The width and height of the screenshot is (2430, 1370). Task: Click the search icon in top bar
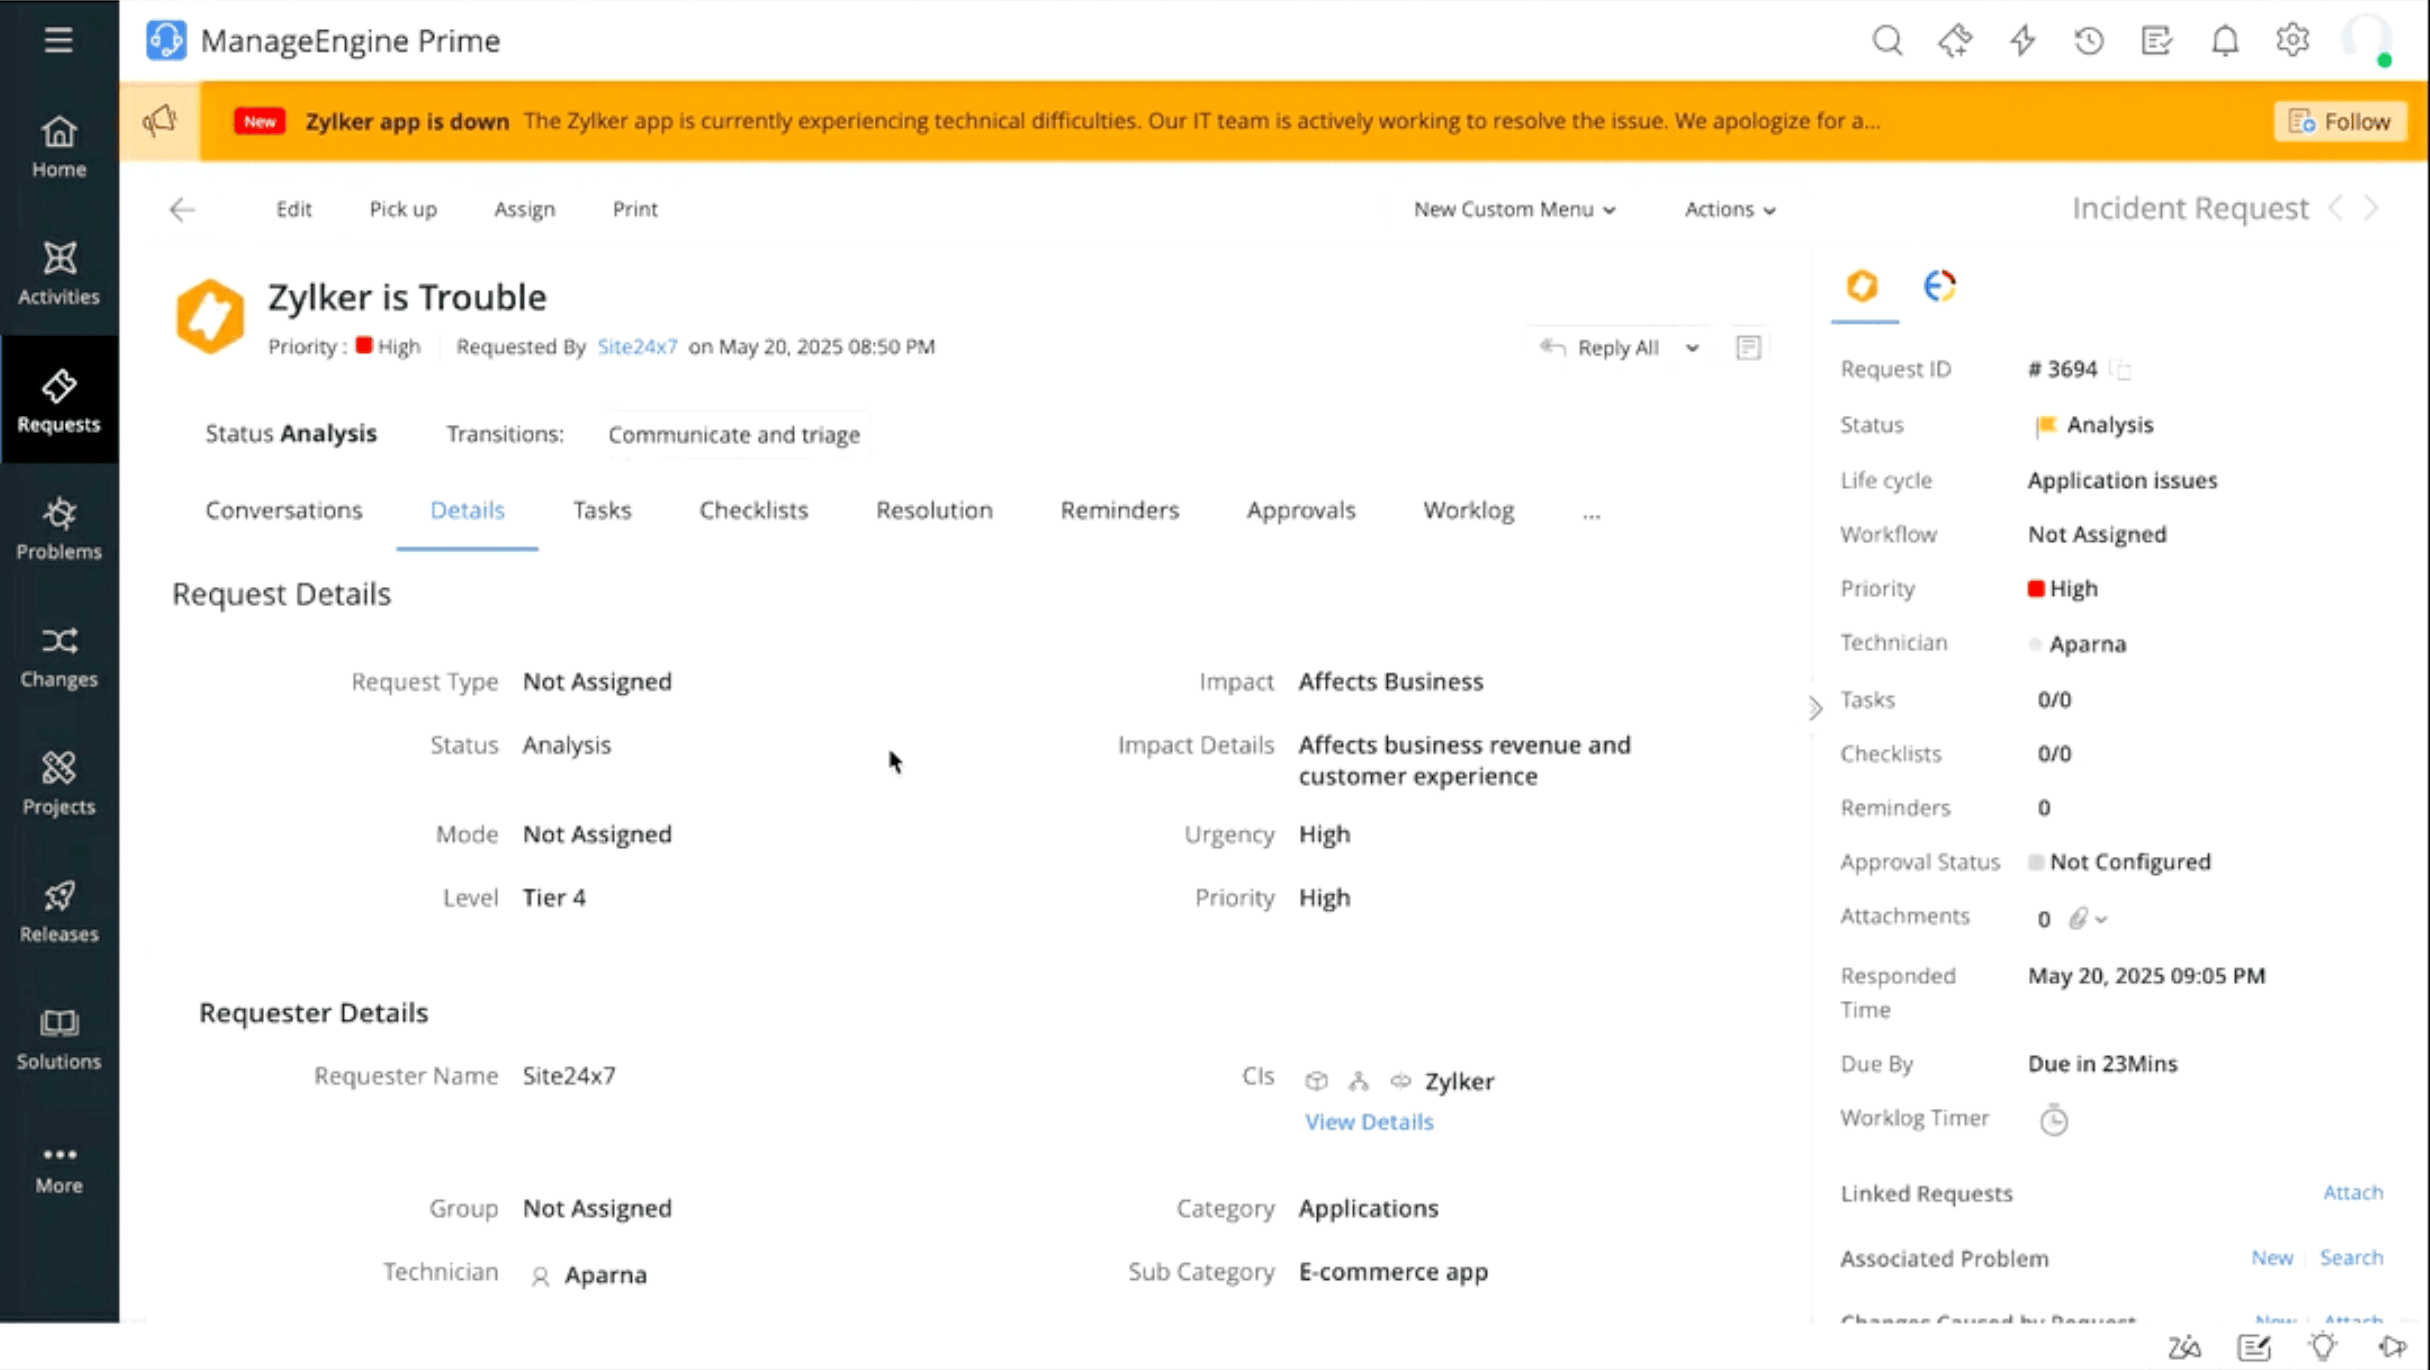1887,41
